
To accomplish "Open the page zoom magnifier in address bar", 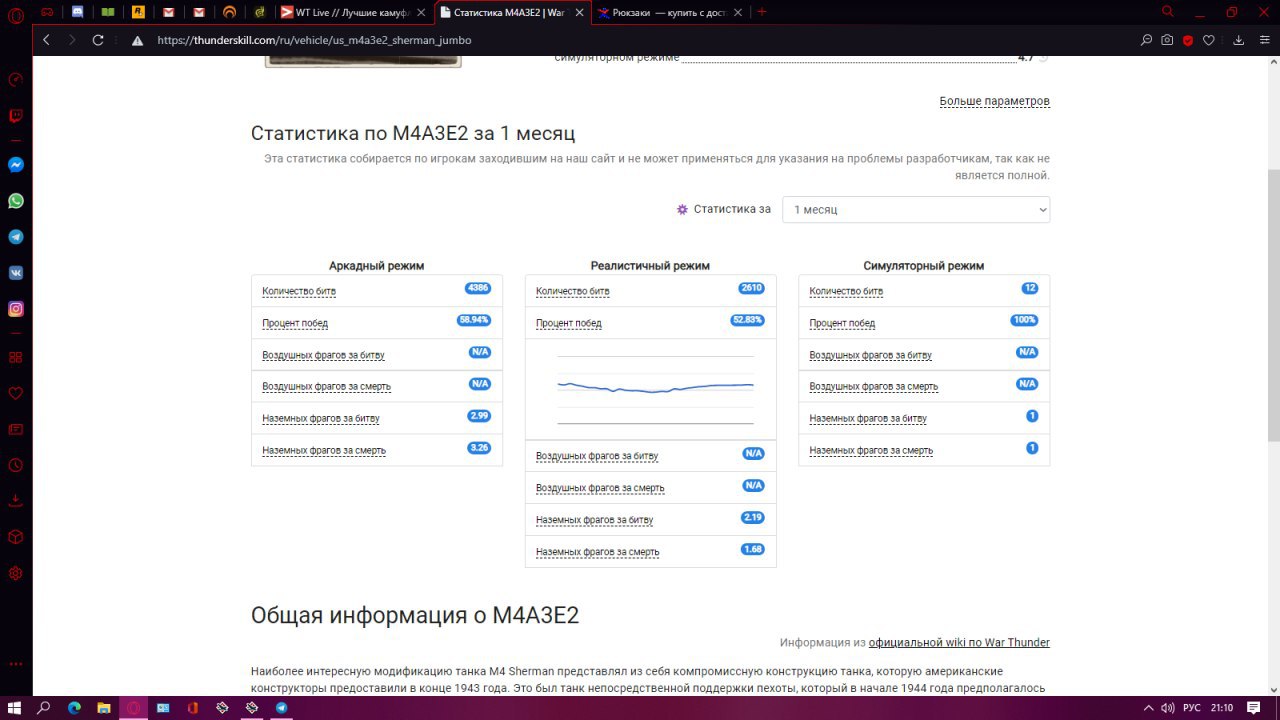I will pos(1146,41).
